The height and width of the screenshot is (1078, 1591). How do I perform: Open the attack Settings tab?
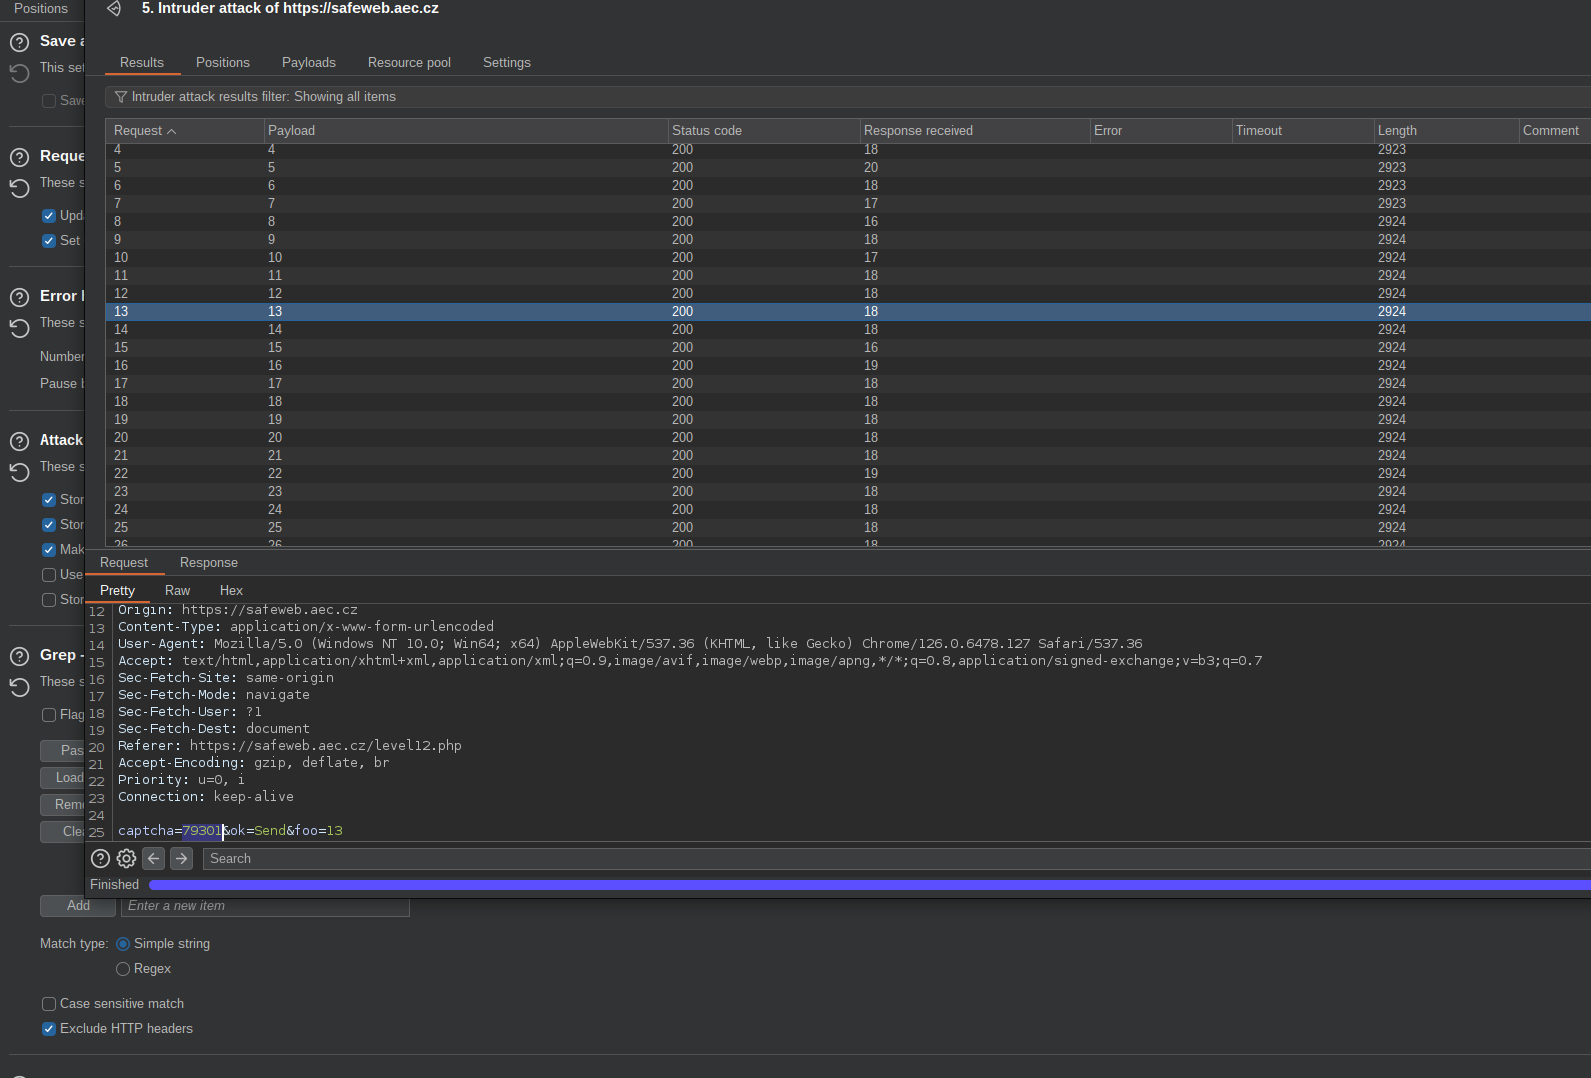[507, 62]
